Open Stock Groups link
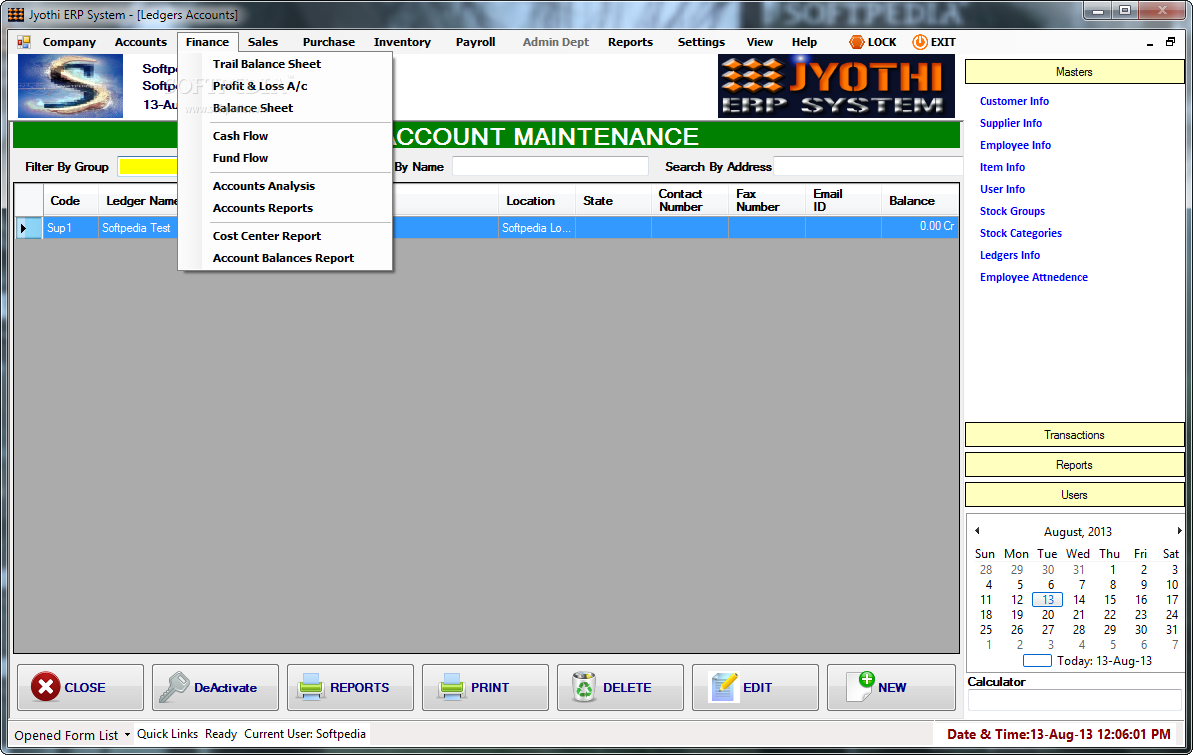Screen dimensions: 1193x755 (1012, 211)
